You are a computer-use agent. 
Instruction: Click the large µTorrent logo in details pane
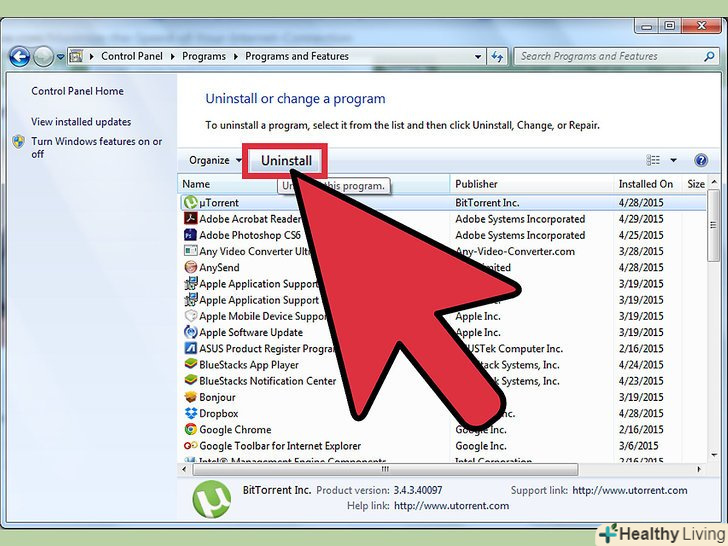tap(212, 499)
